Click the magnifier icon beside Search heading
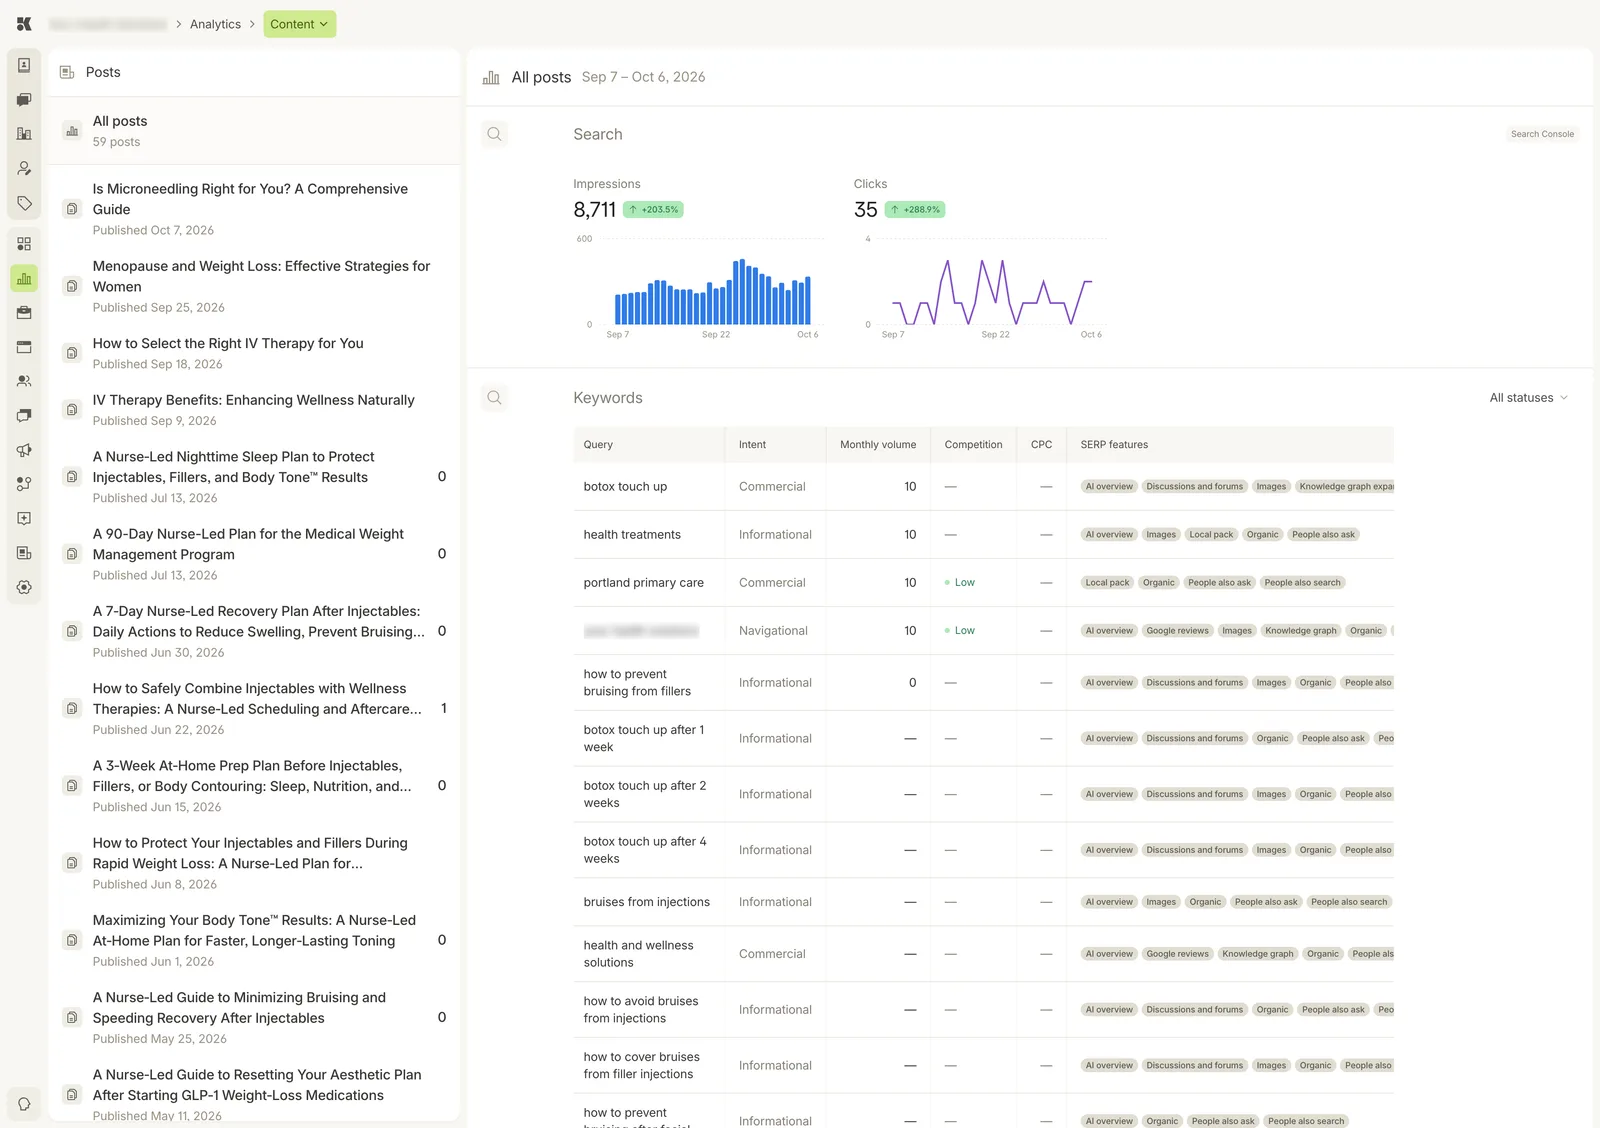Viewport: 1600px width, 1128px height. (x=494, y=134)
